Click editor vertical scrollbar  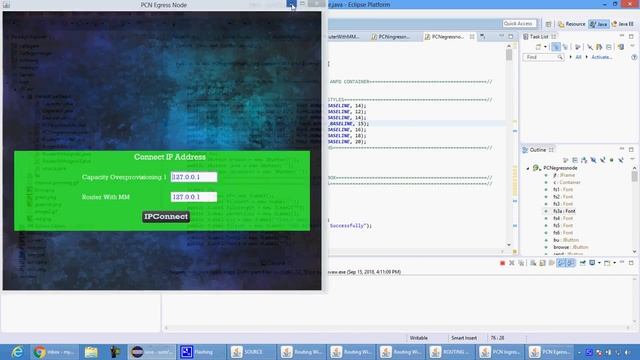[509, 145]
